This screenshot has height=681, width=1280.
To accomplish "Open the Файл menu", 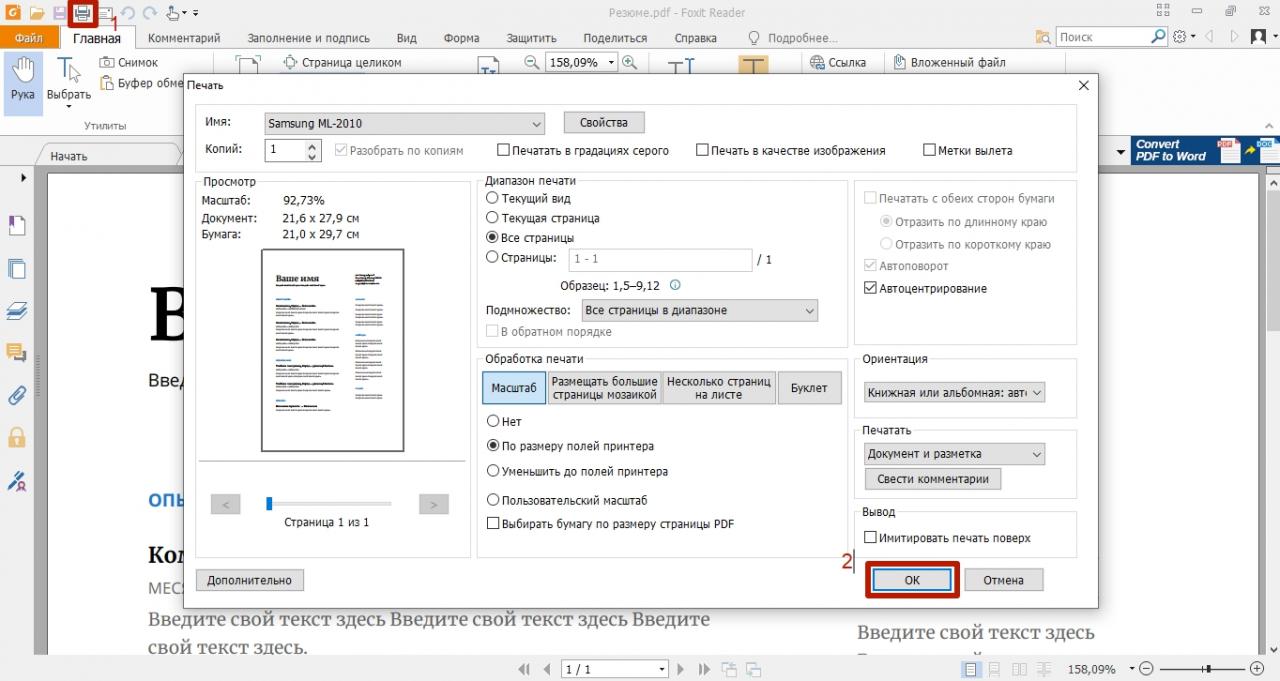I will (29, 38).
